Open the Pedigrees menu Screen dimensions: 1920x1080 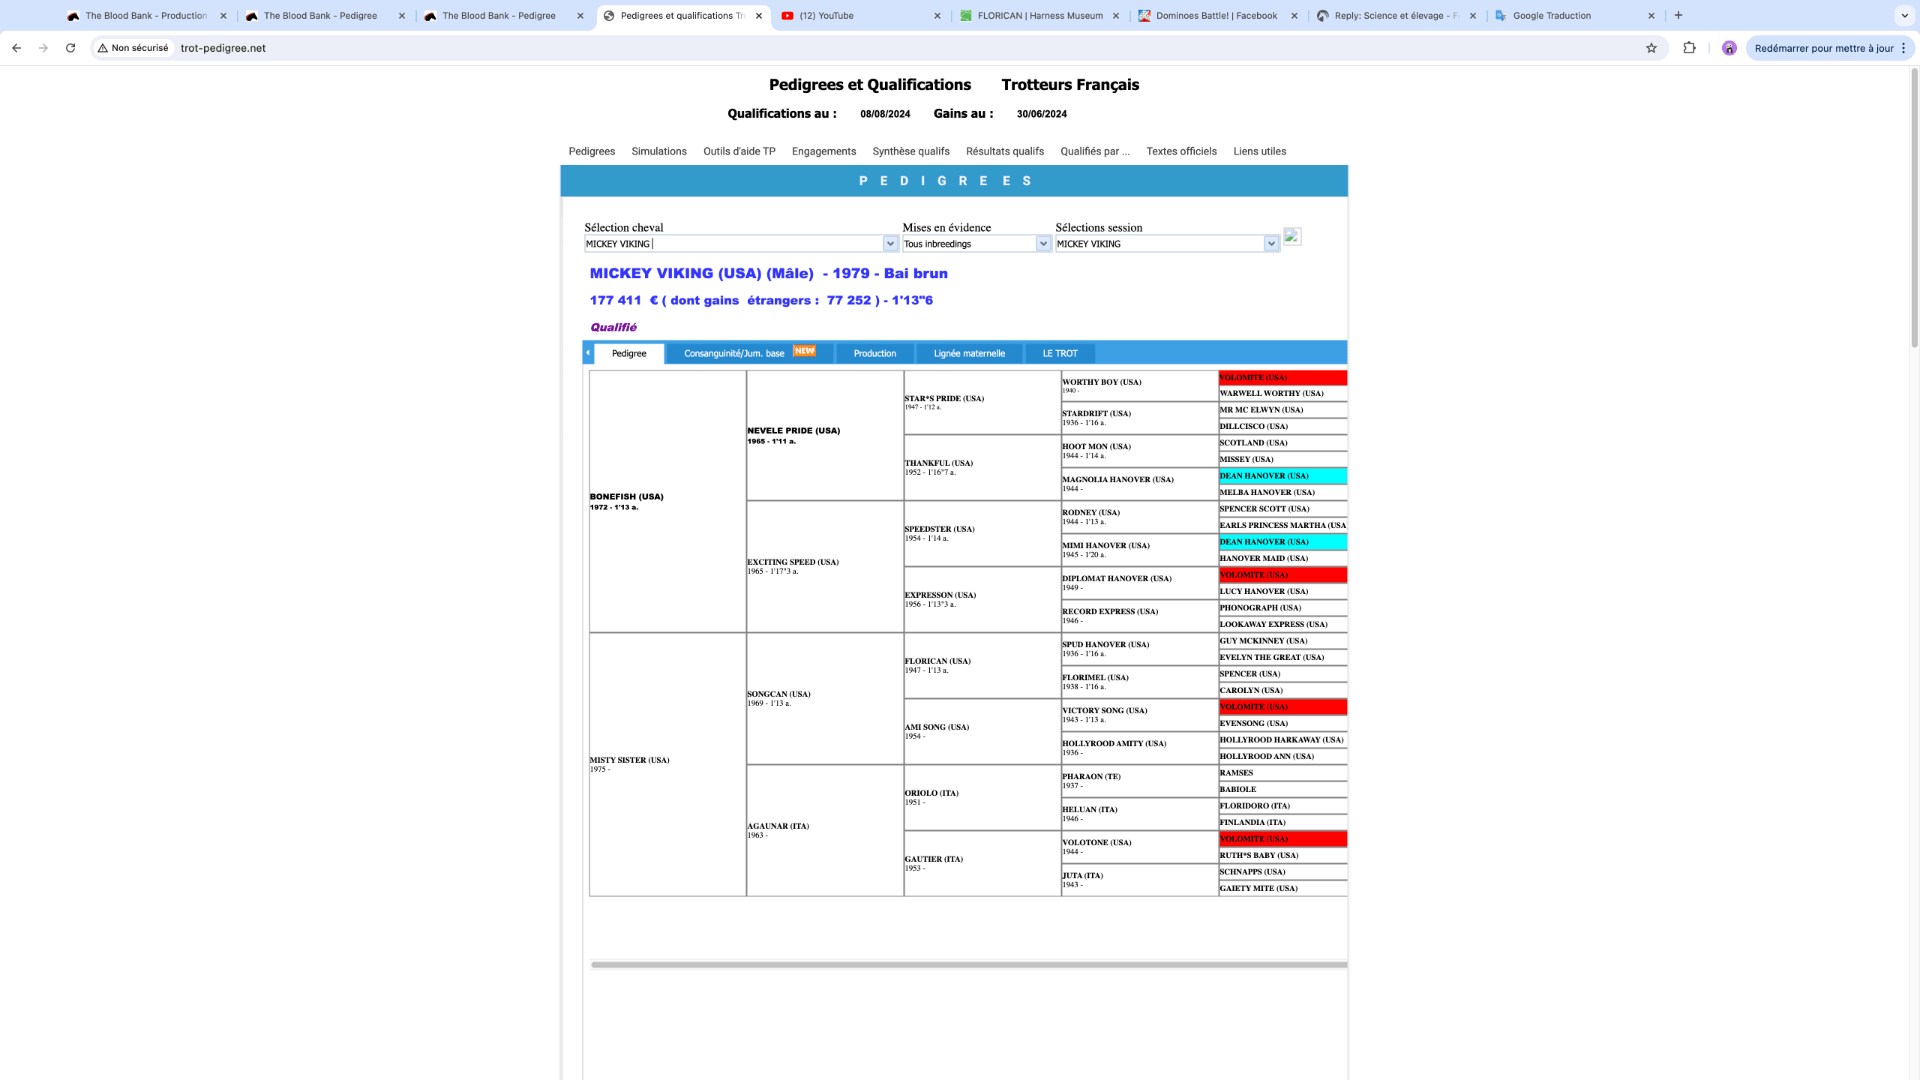click(x=592, y=151)
